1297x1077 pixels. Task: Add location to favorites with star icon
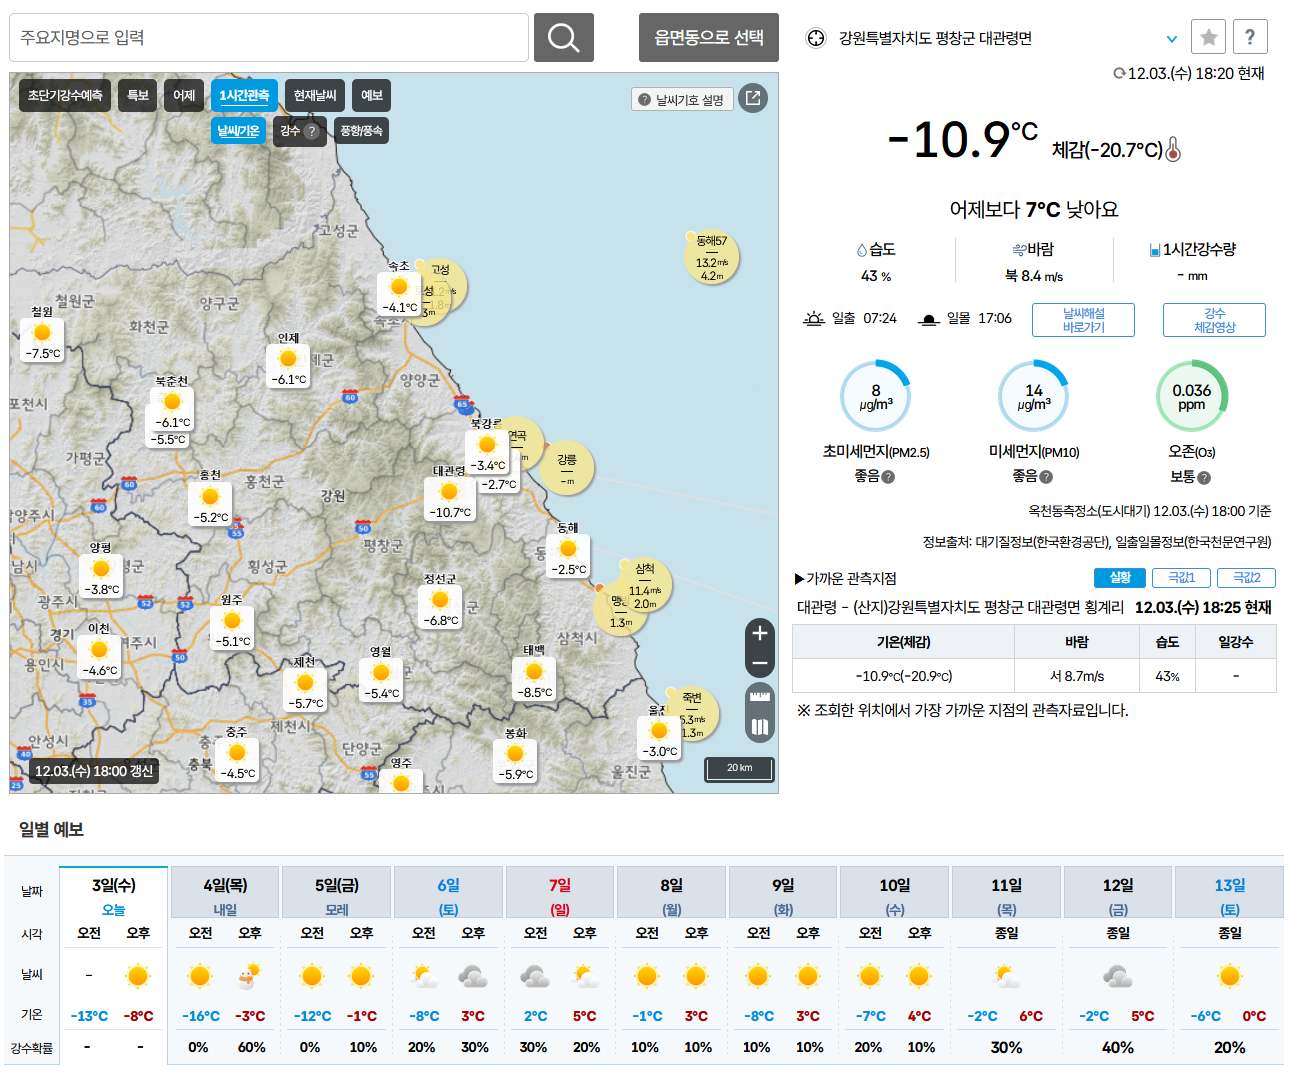click(1208, 38)
